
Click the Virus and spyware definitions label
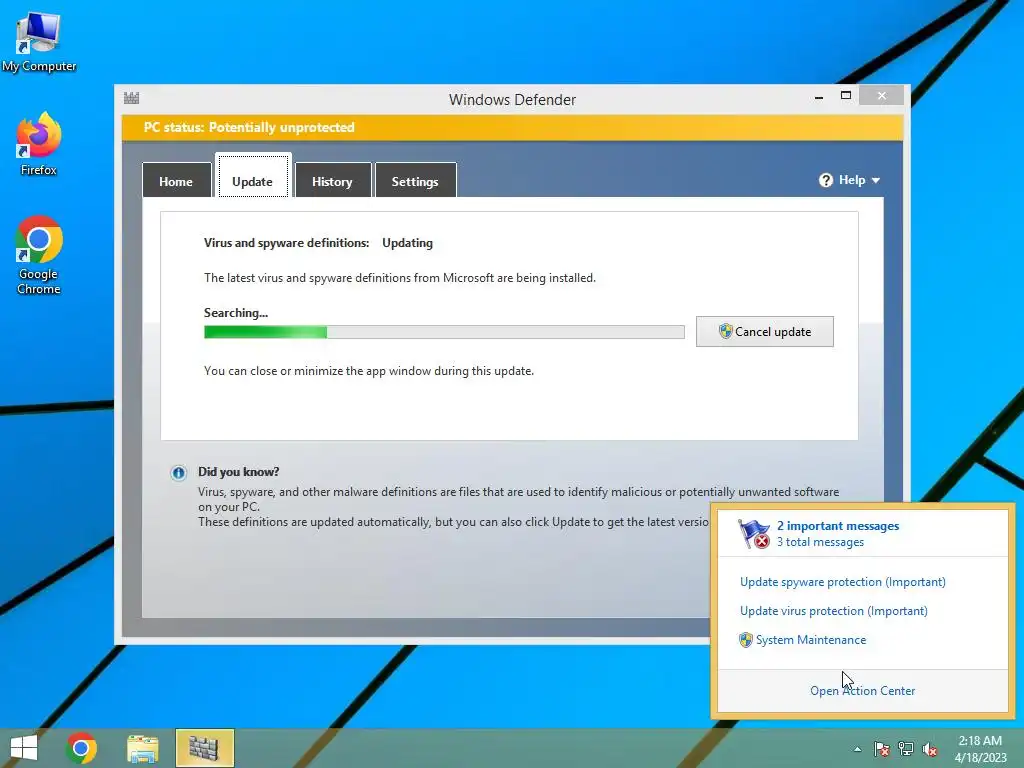pos(286,243)
